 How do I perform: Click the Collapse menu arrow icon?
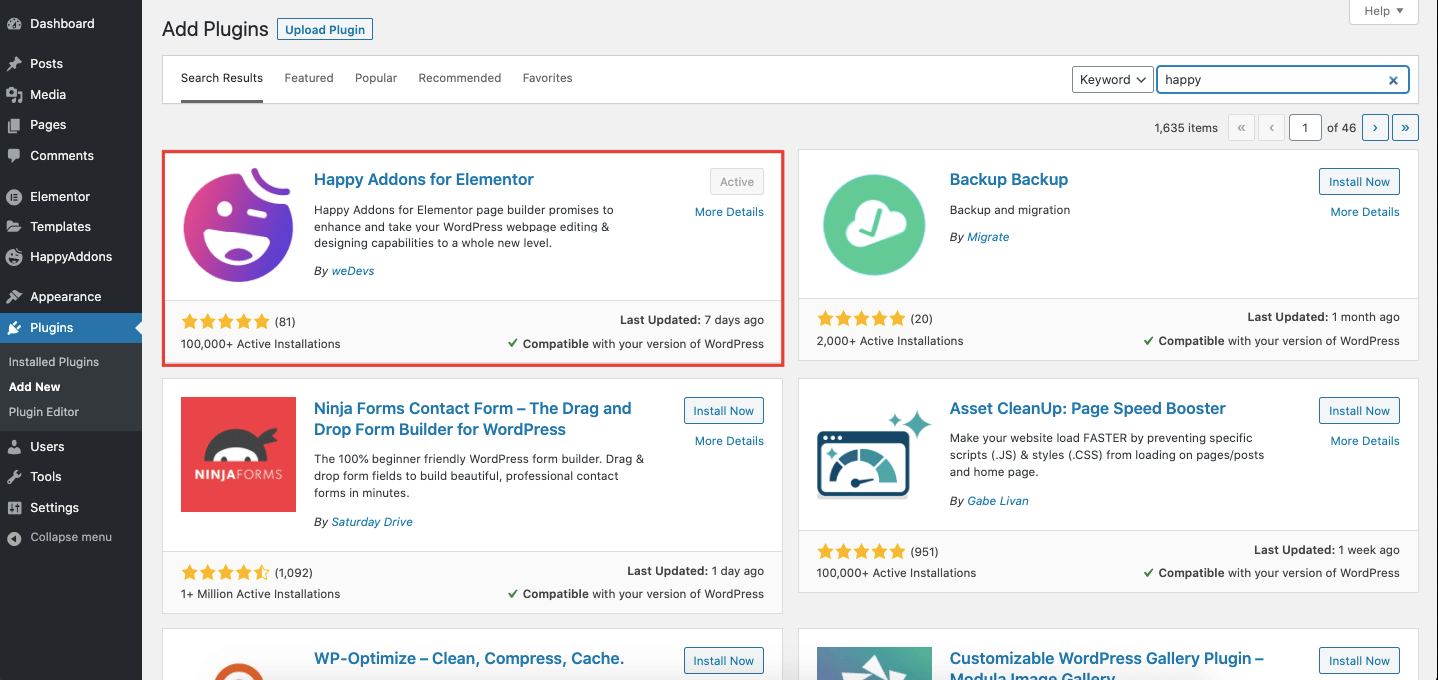click(x=14, y=538)
